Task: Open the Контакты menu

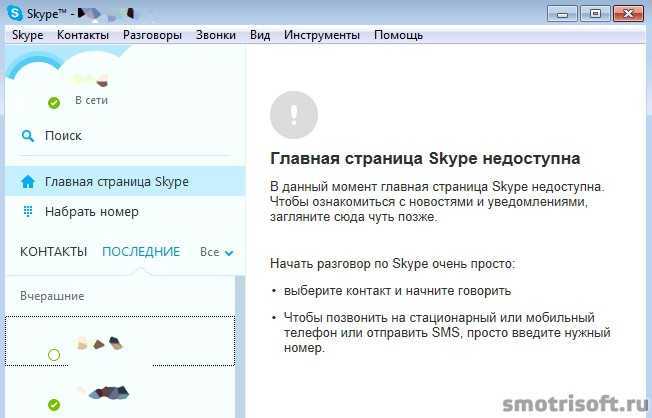Action: 83,35
